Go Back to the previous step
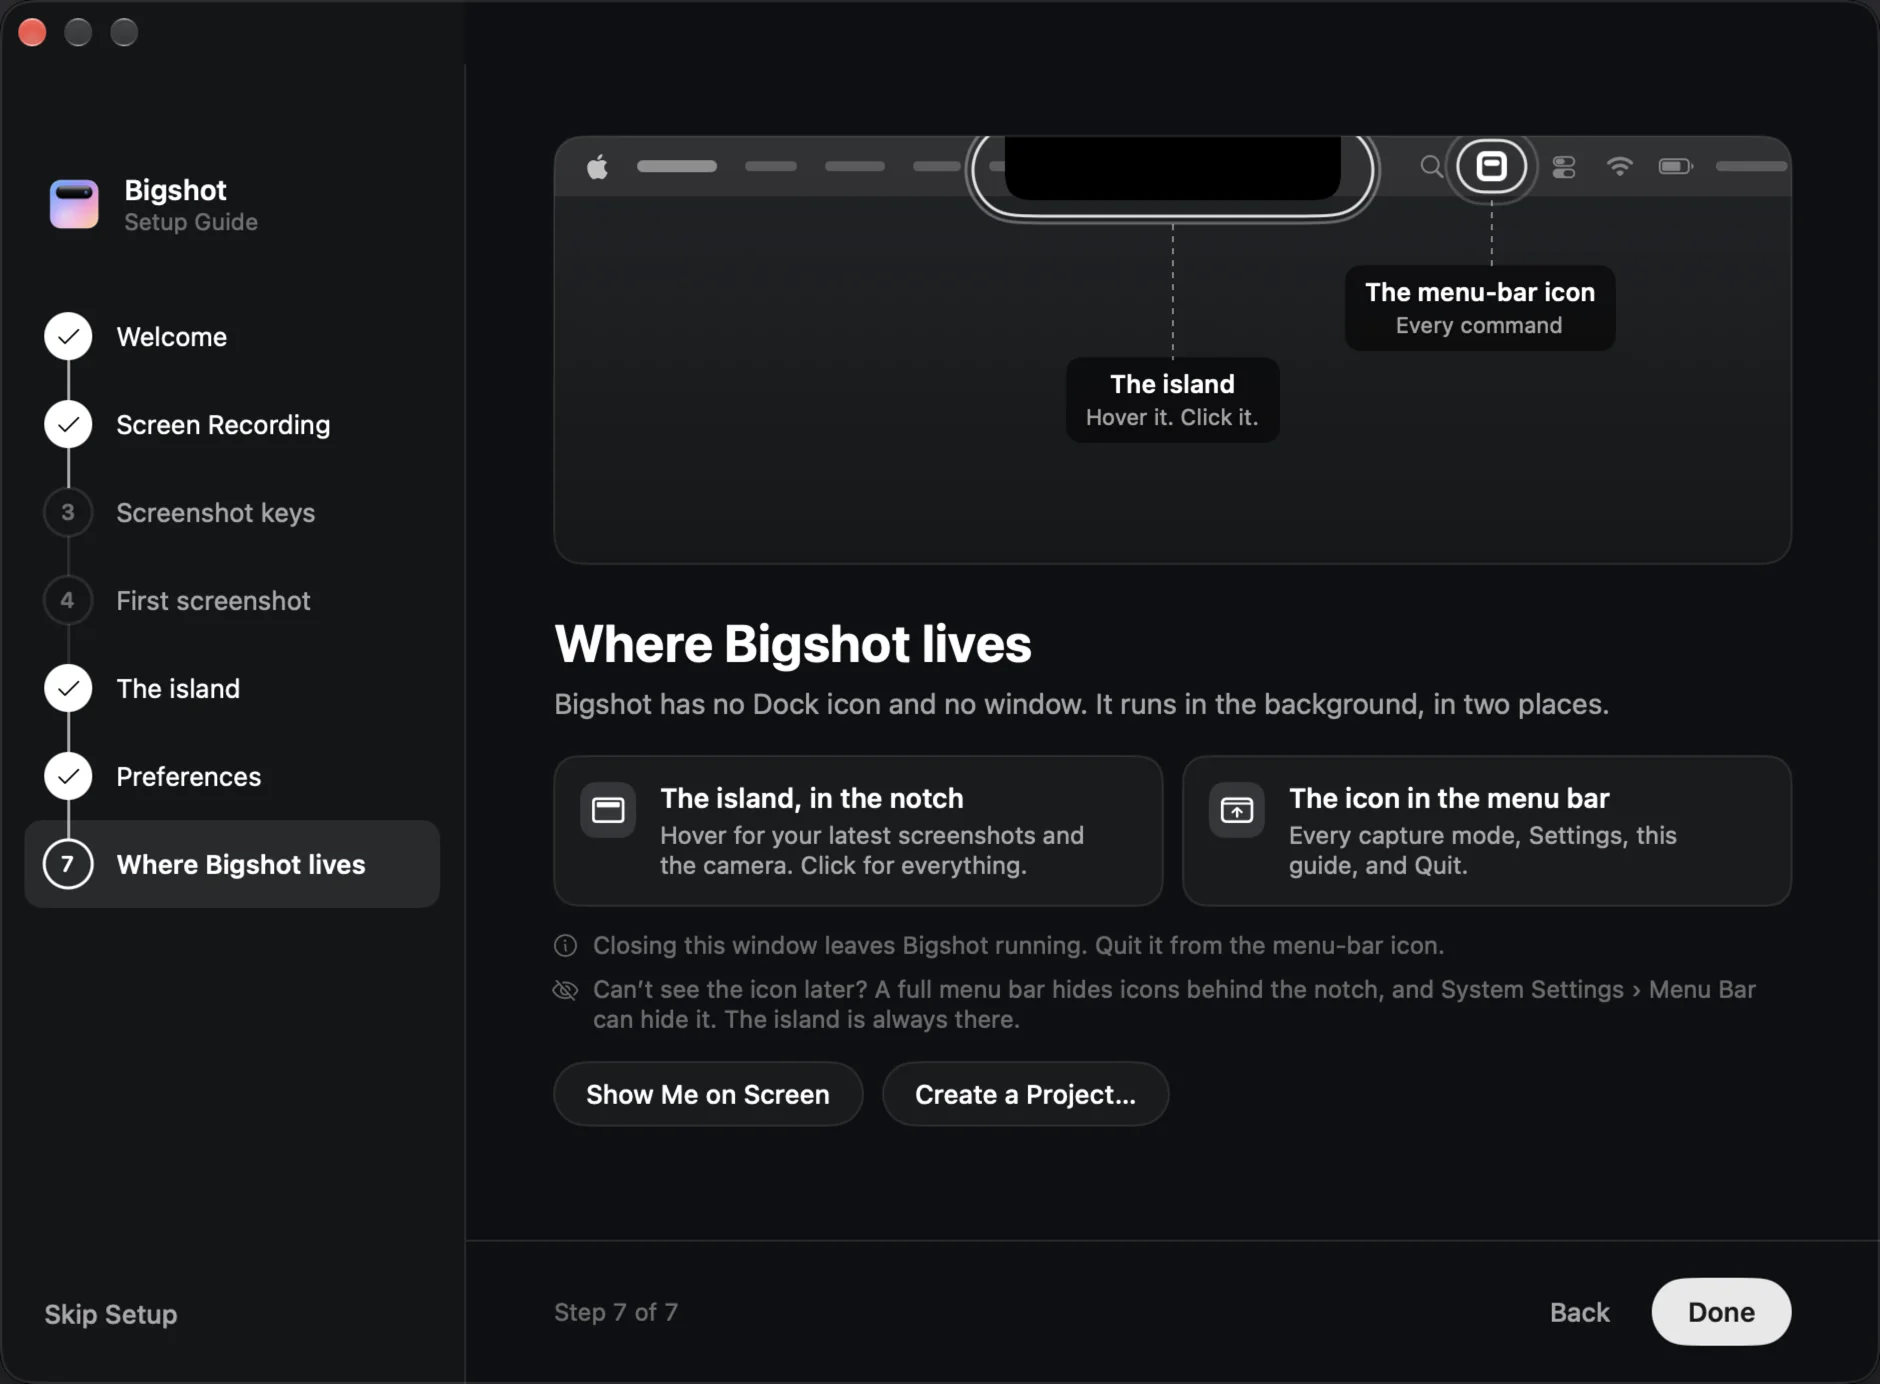Viewport: 1880px width, 1384px height. point(1580,1313)
